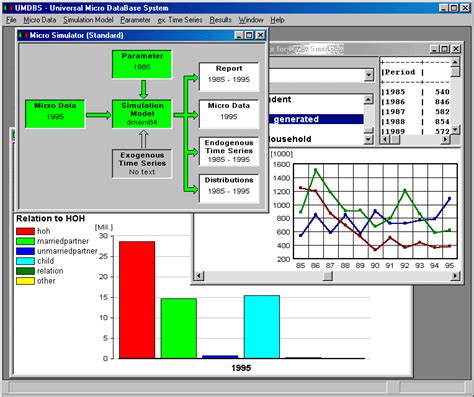Image resolution: width=474 pixels, height=397 pixels.
Task: Open the Results menu
Action: point(220,20)
